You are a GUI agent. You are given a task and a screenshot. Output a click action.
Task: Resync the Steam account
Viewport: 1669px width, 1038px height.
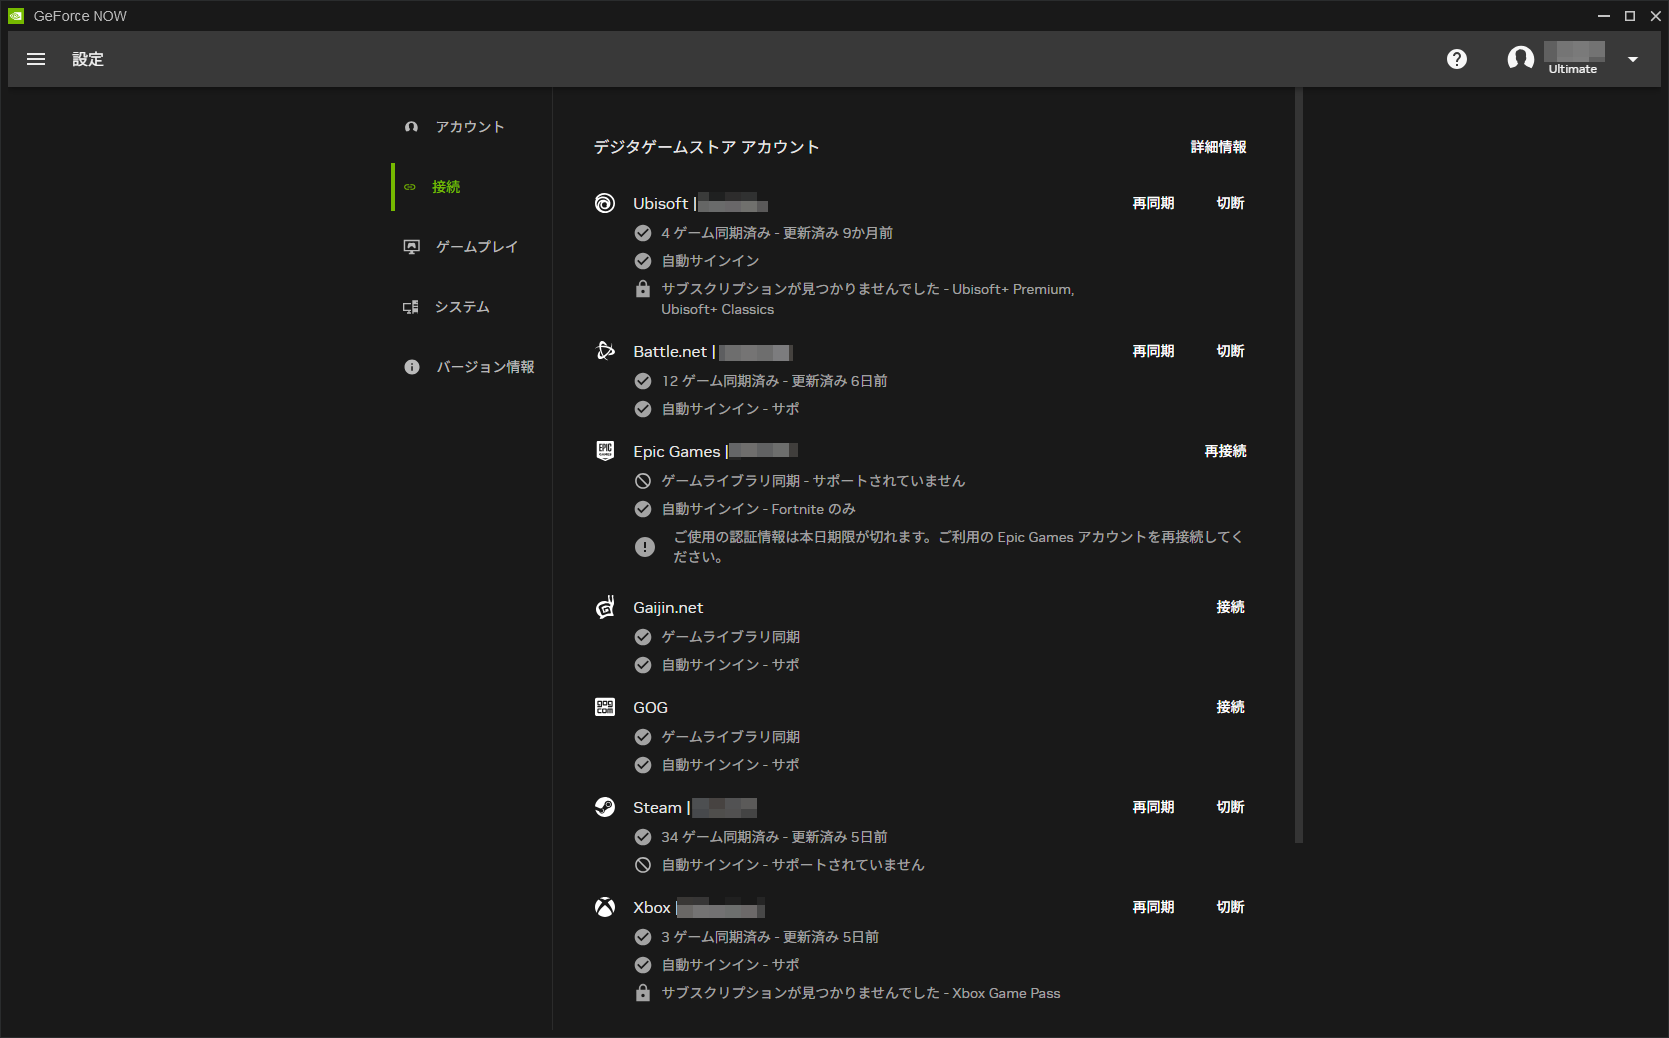(x=1153, y=807)
